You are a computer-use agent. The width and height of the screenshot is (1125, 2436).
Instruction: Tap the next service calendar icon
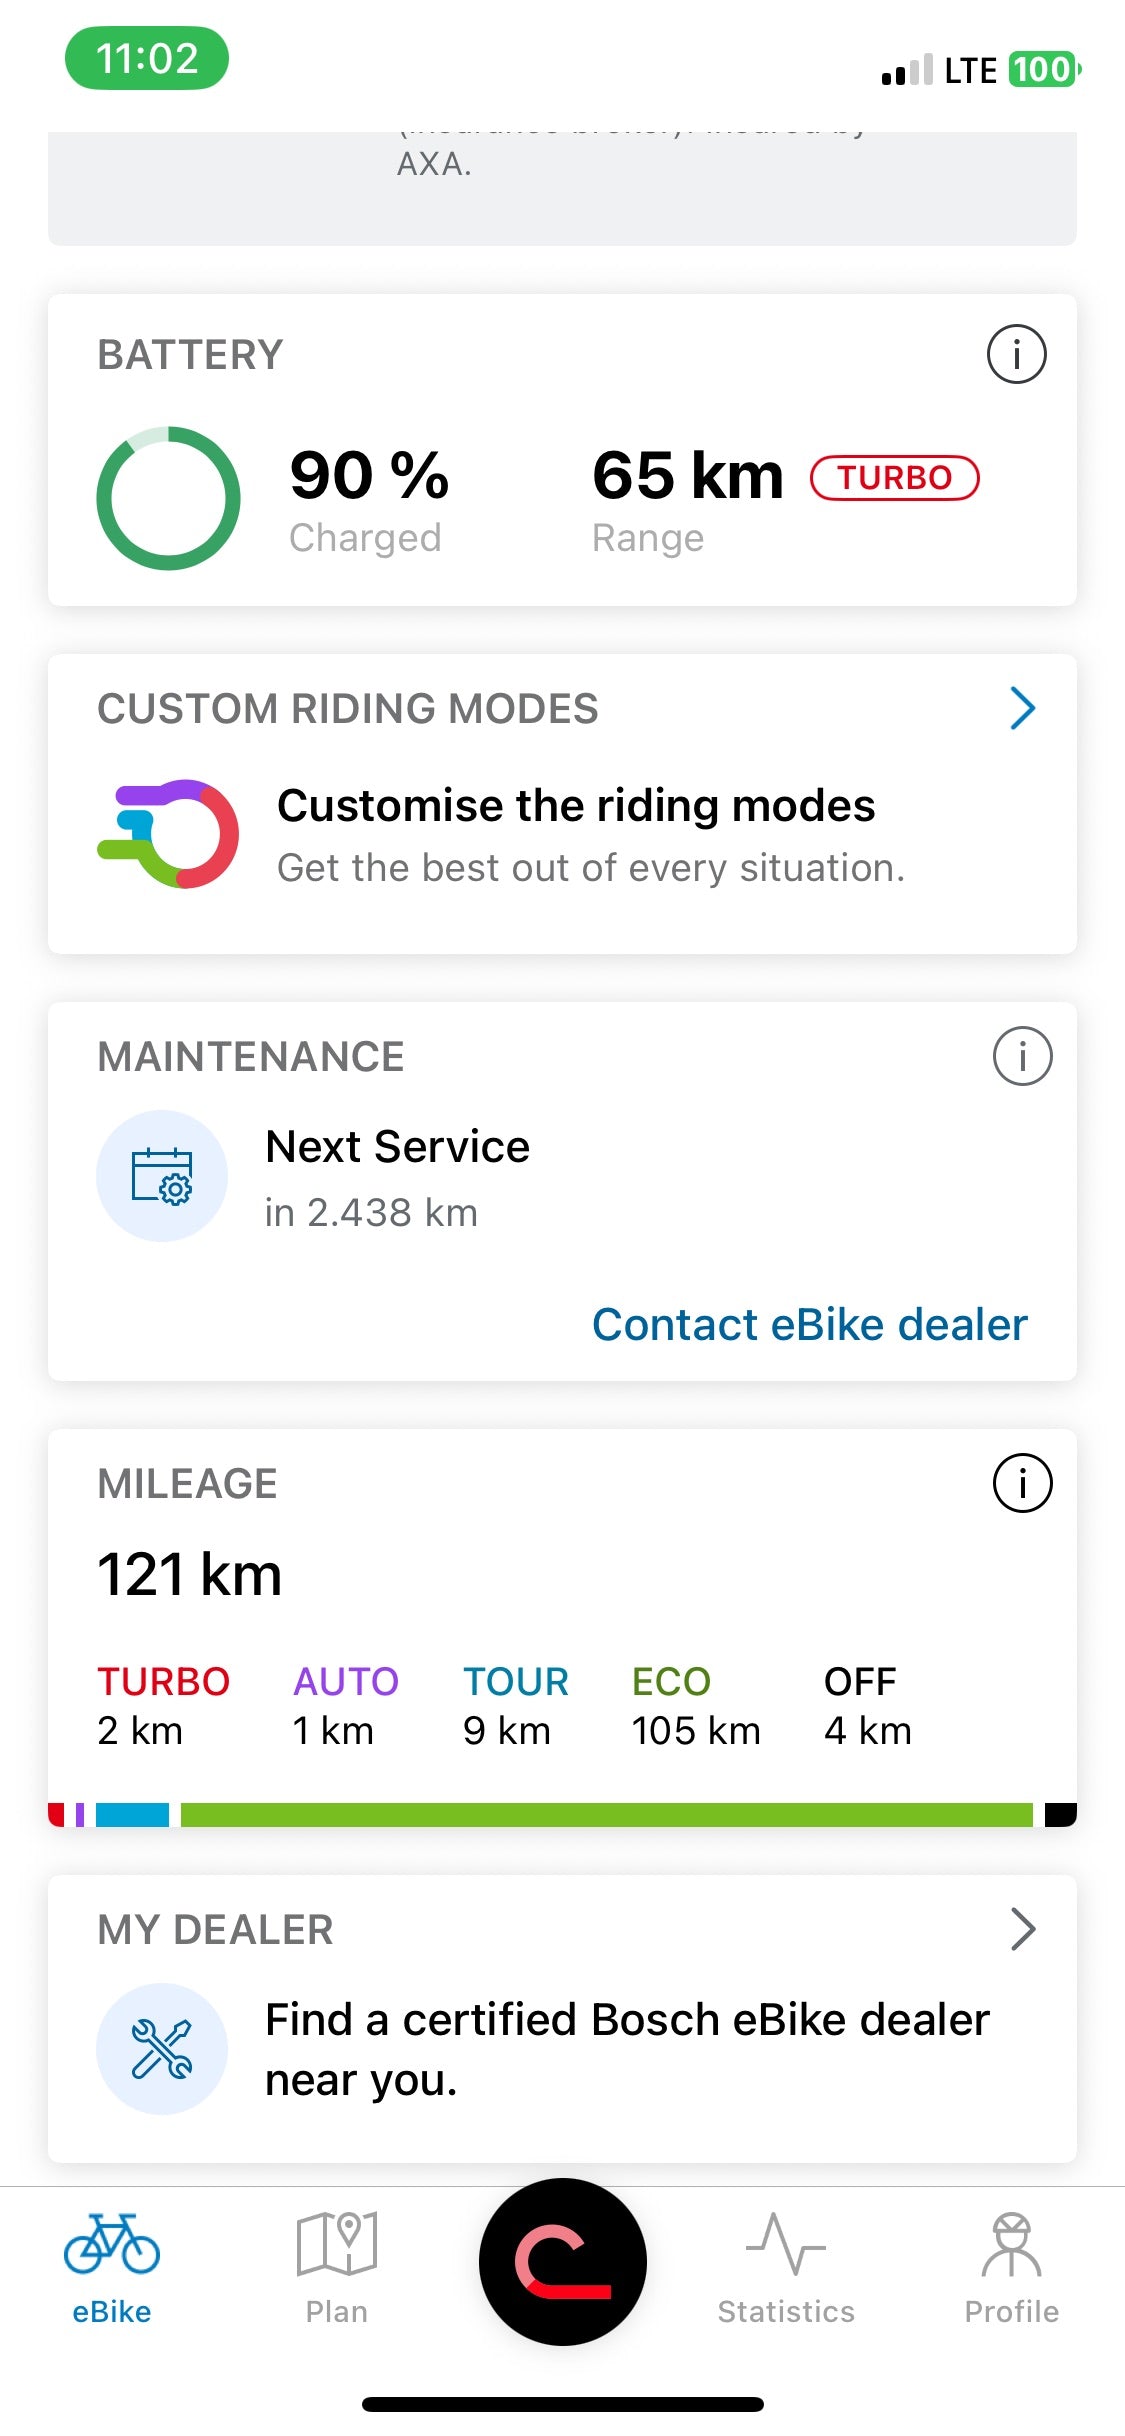coord(162,1176)
